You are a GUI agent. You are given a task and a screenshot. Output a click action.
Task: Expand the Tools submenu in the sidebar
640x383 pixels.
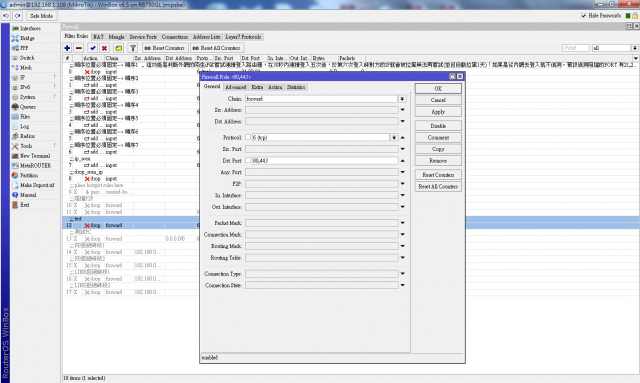pos(55,146)
